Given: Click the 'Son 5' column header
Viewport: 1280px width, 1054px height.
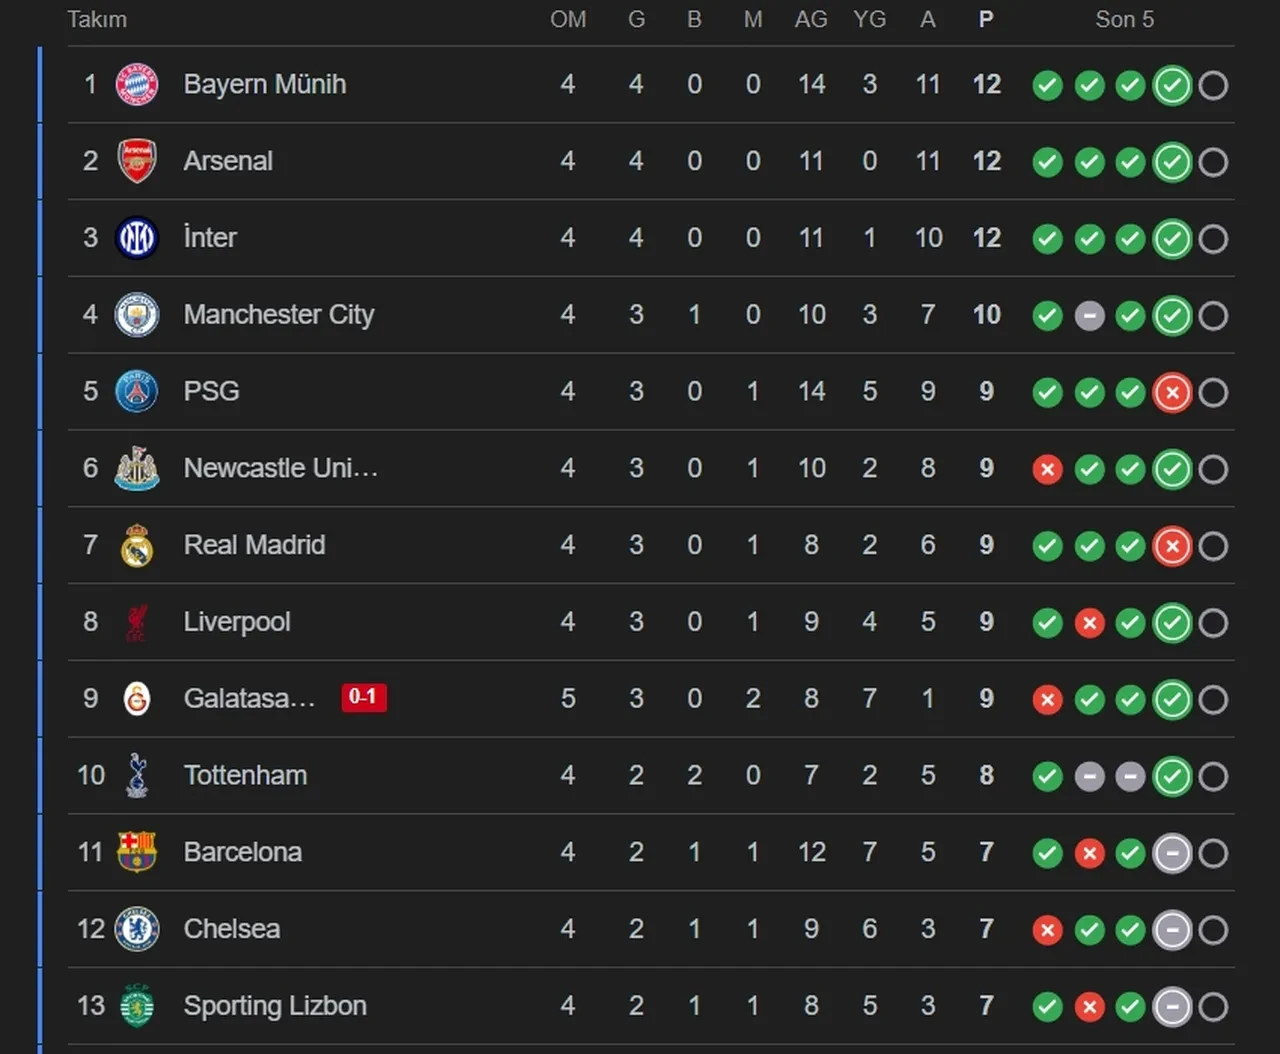Looking at the screenshot, I should [x=1124, y=20].
